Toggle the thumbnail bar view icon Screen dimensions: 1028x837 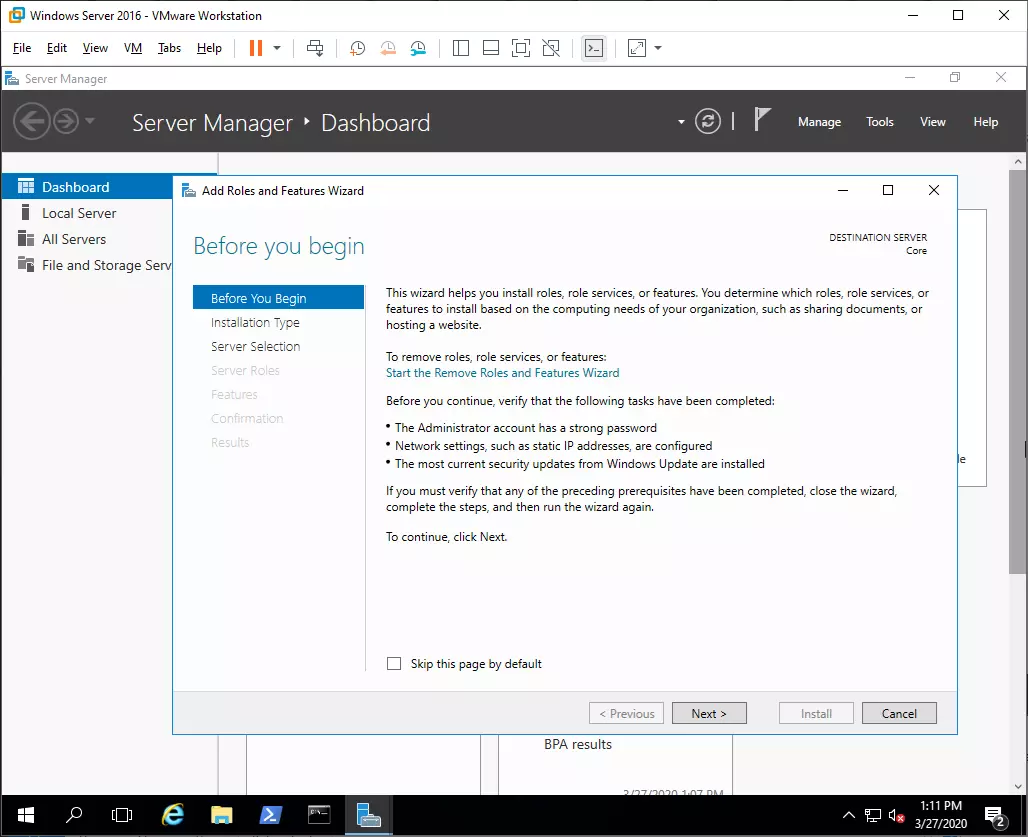(491, 48)
